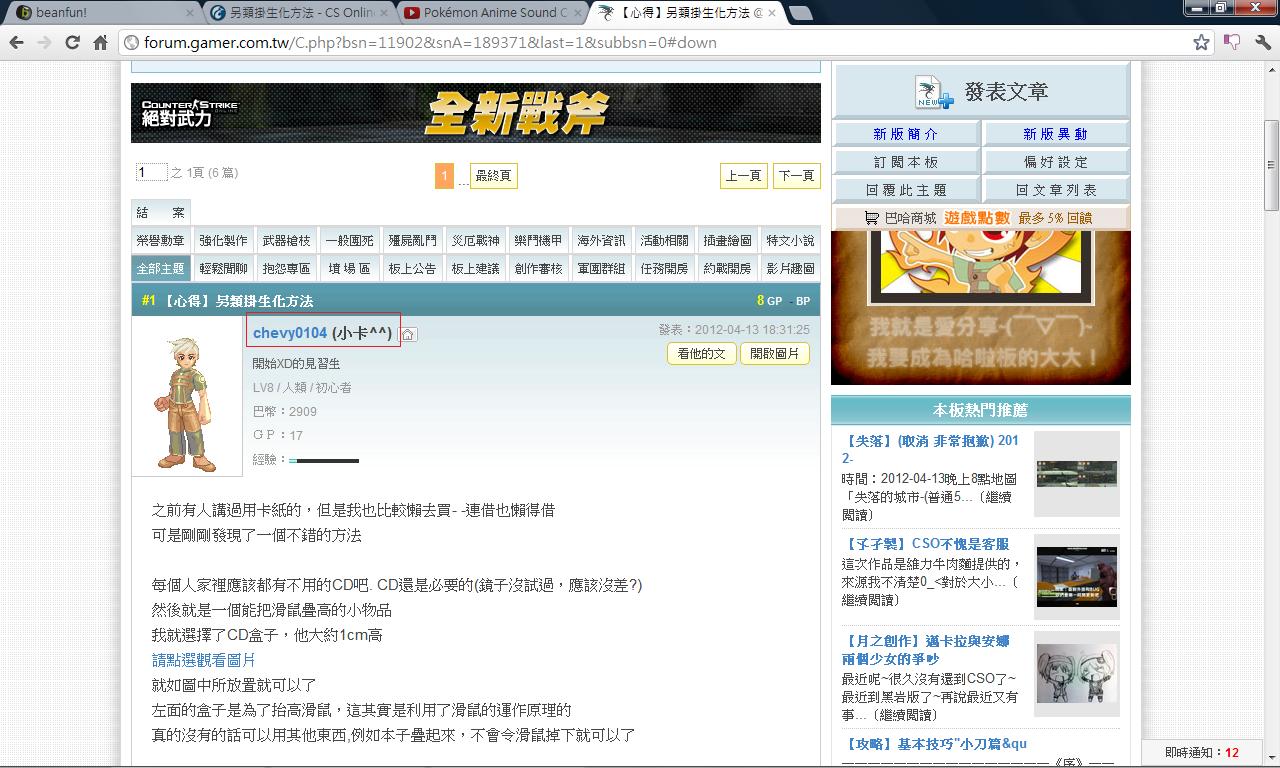Viewport: 1280px width, 768px height.
Task: Click the 發表文章 post button
Action: pyautogui.click(x=982, y=91)
